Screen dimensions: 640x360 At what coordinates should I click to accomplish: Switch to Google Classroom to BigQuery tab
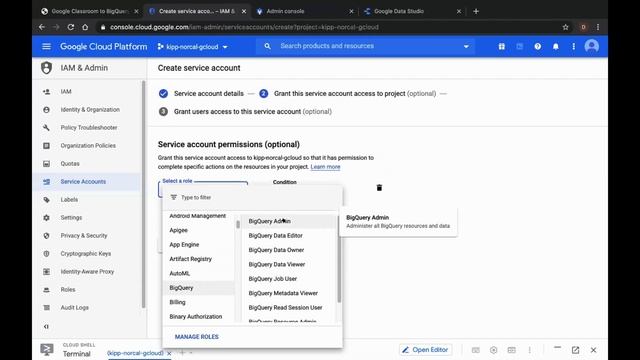point(90,11)
